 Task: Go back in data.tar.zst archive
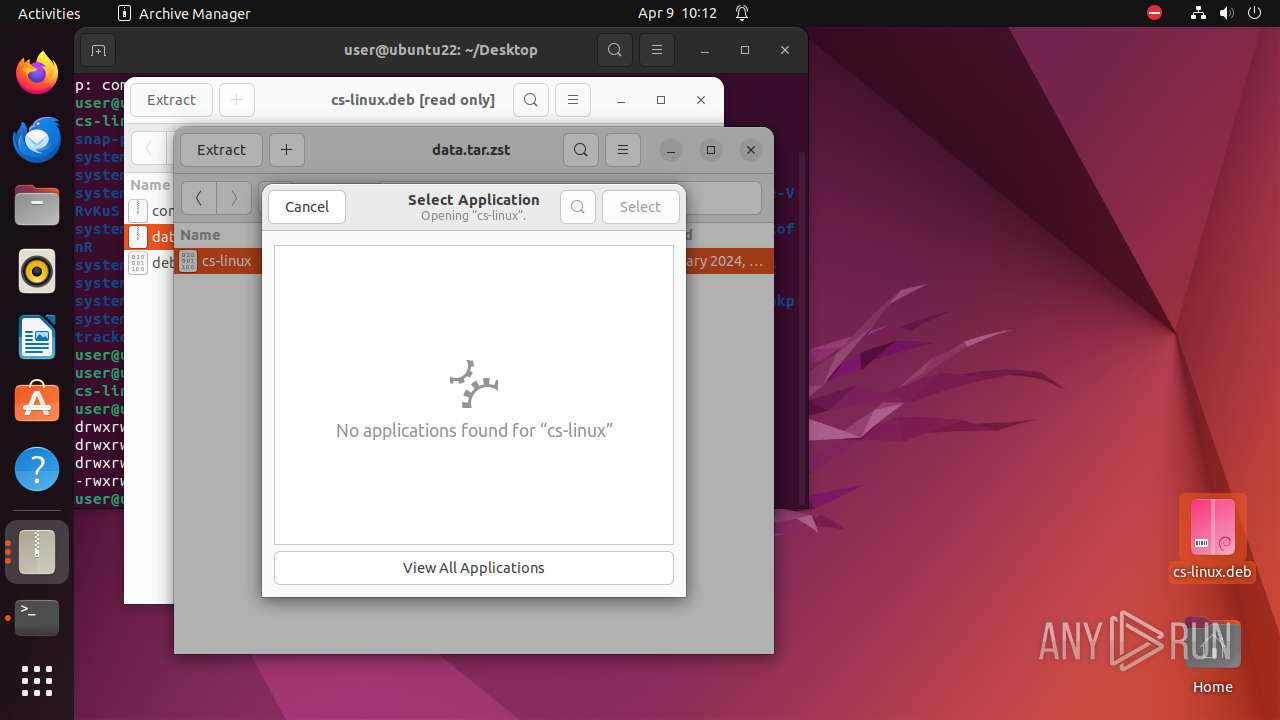[x=199, y=198]
